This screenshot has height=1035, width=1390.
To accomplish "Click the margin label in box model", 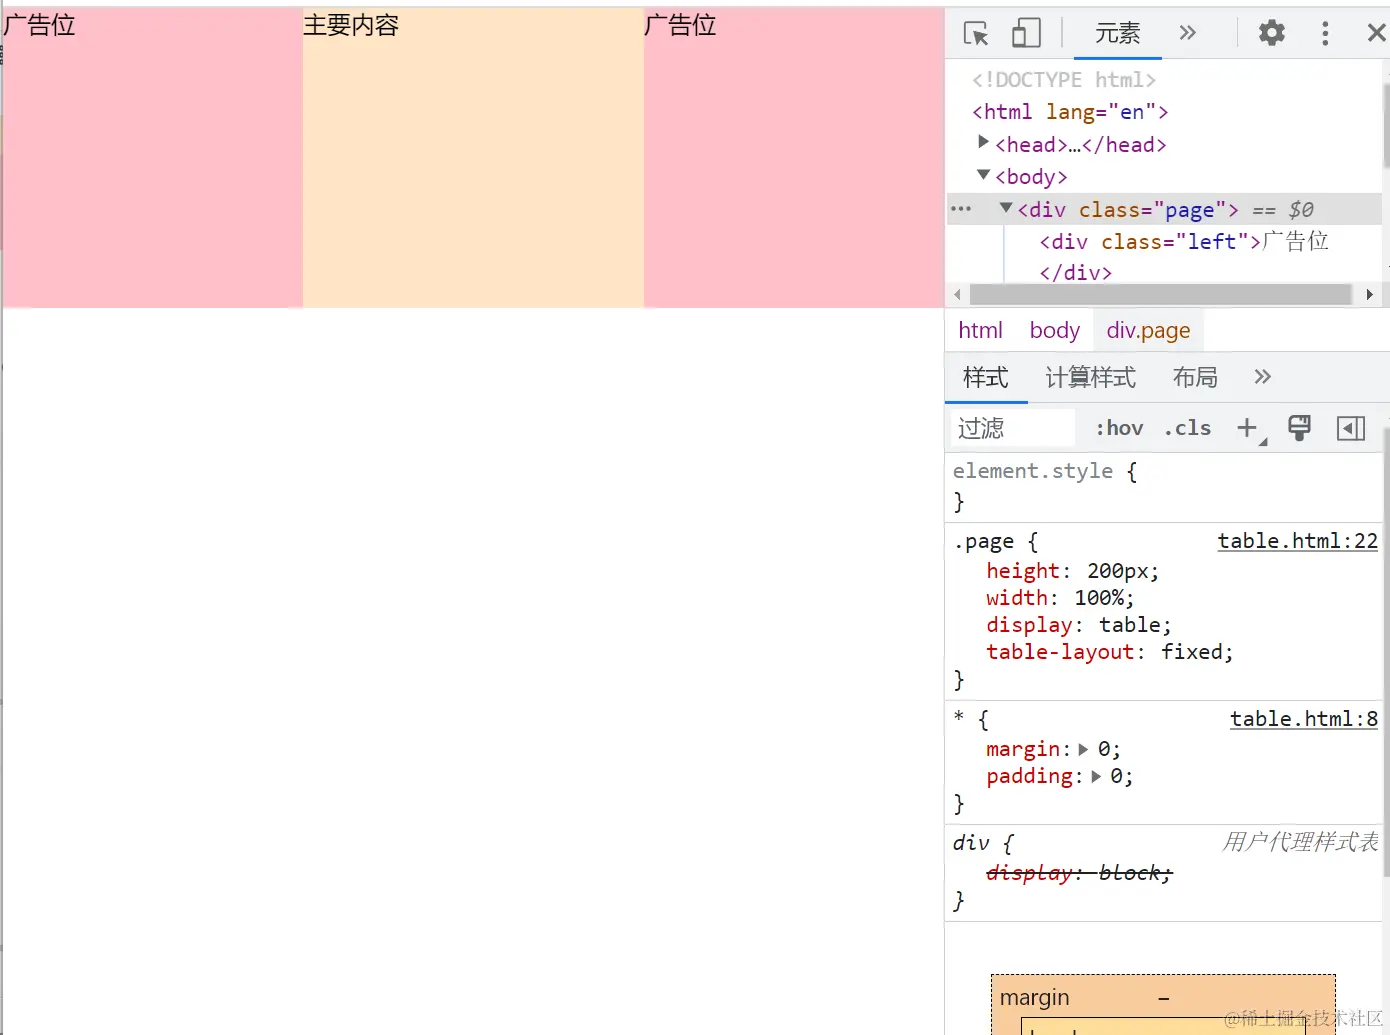I will click(1034, 998).
